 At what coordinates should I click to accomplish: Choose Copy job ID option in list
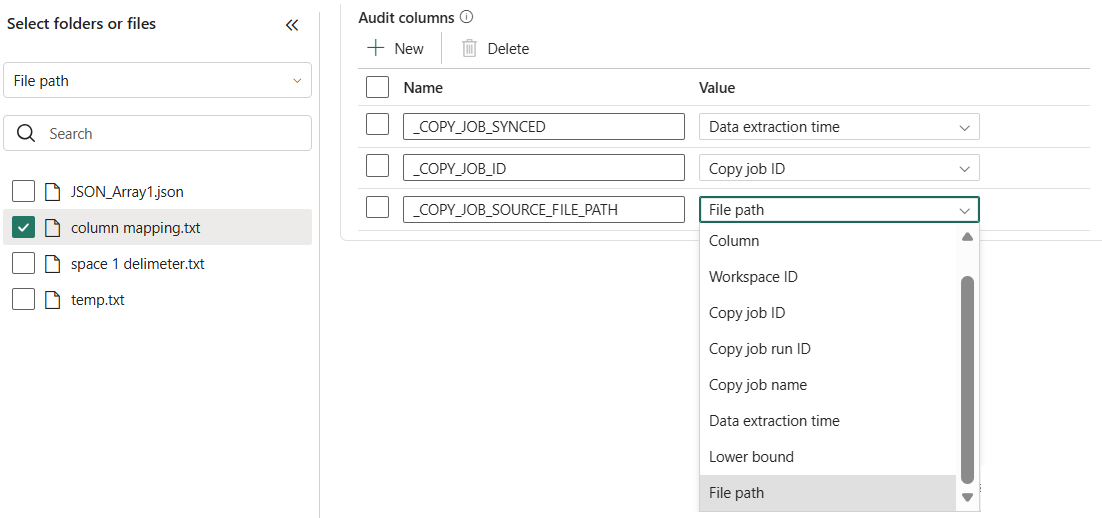[x=828, y=313]
